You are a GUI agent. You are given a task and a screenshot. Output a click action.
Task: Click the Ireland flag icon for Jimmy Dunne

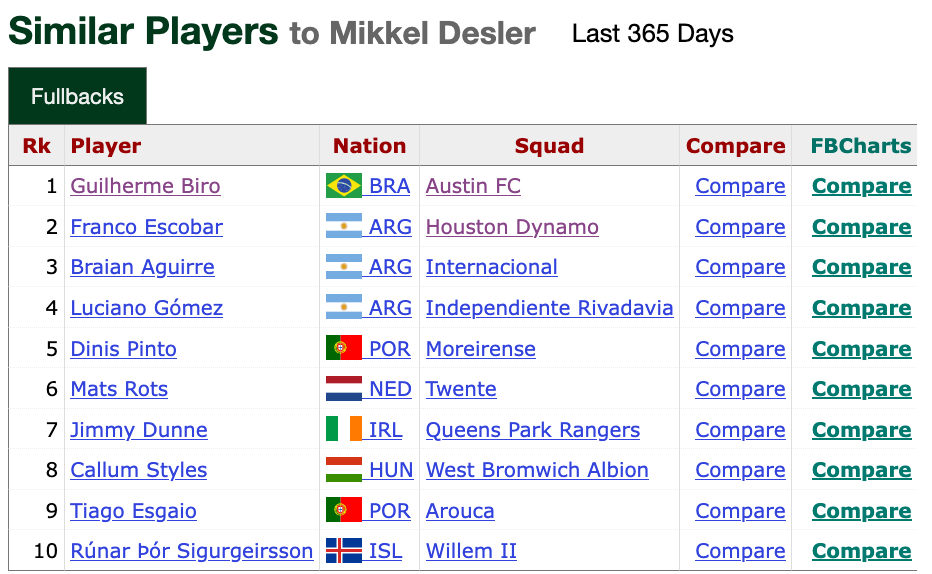pos(344,429)
